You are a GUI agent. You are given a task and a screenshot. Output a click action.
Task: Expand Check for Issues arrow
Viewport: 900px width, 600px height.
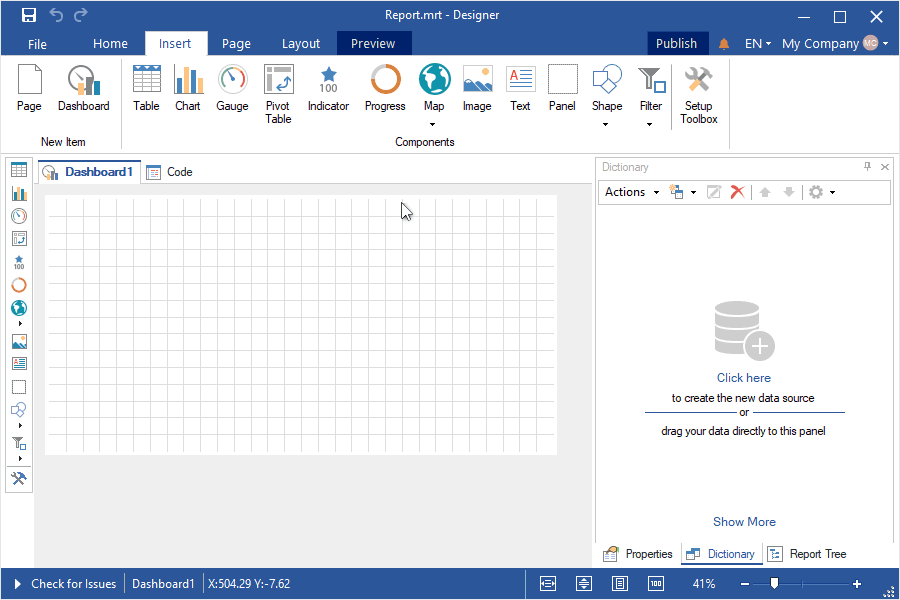[x=17, y=584]
